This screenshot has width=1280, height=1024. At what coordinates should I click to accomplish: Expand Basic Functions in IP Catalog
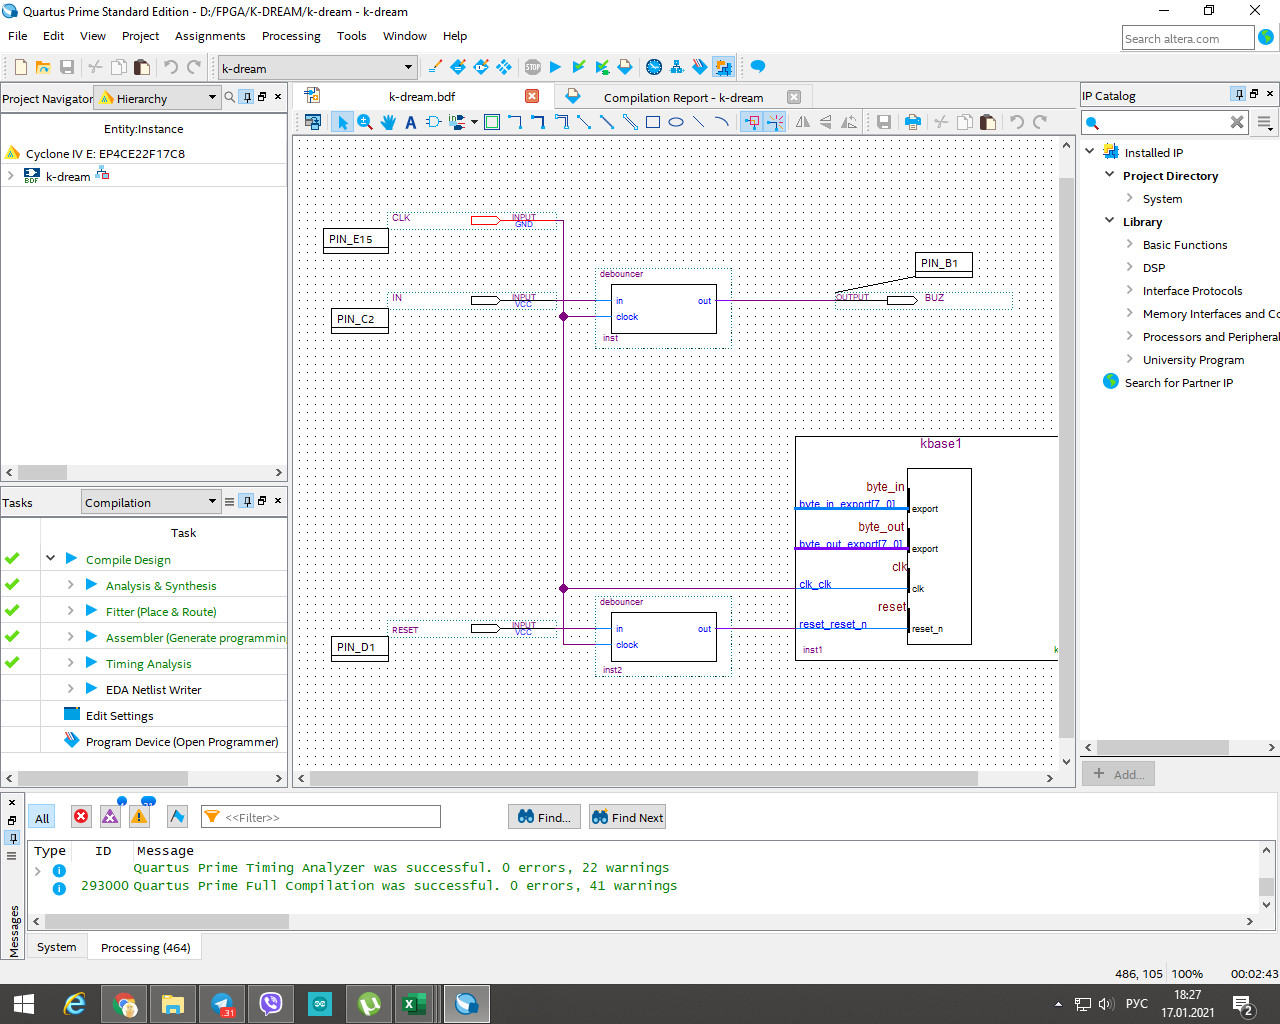coord(1130,244)
